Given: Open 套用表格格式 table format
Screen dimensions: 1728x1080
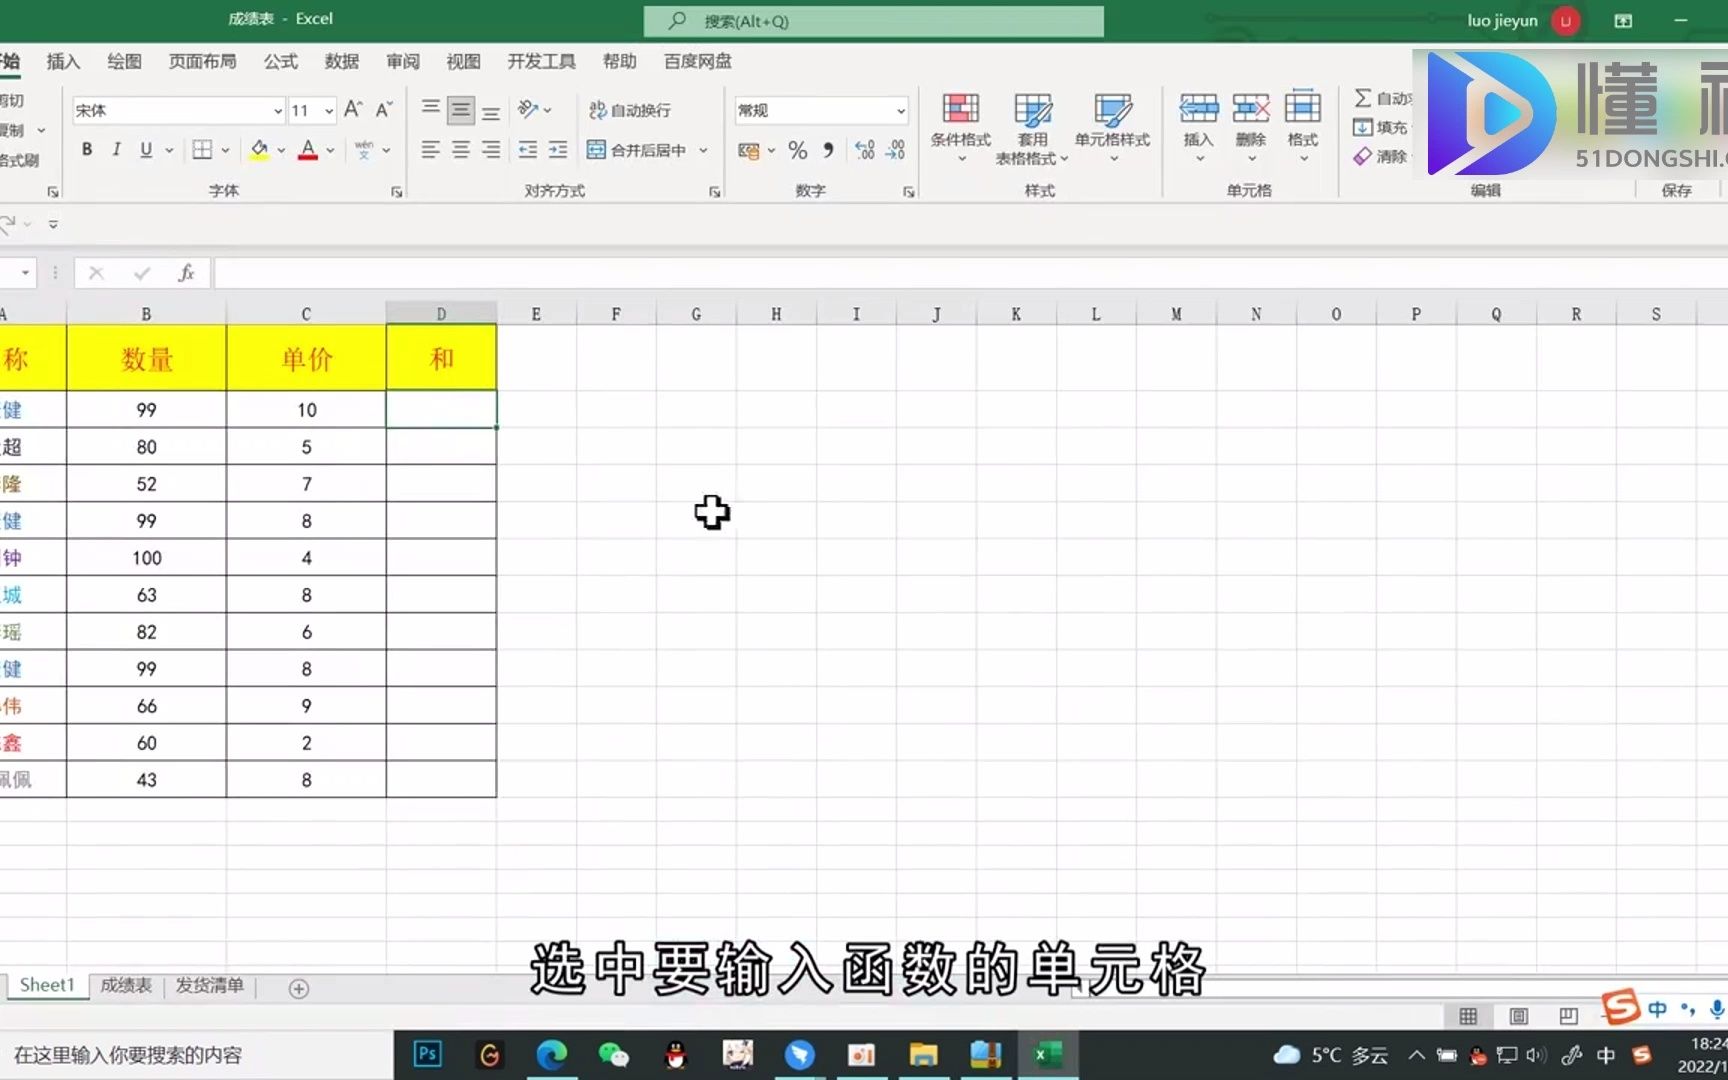Looking at the screenshot, I should [x=1032, y=128].
